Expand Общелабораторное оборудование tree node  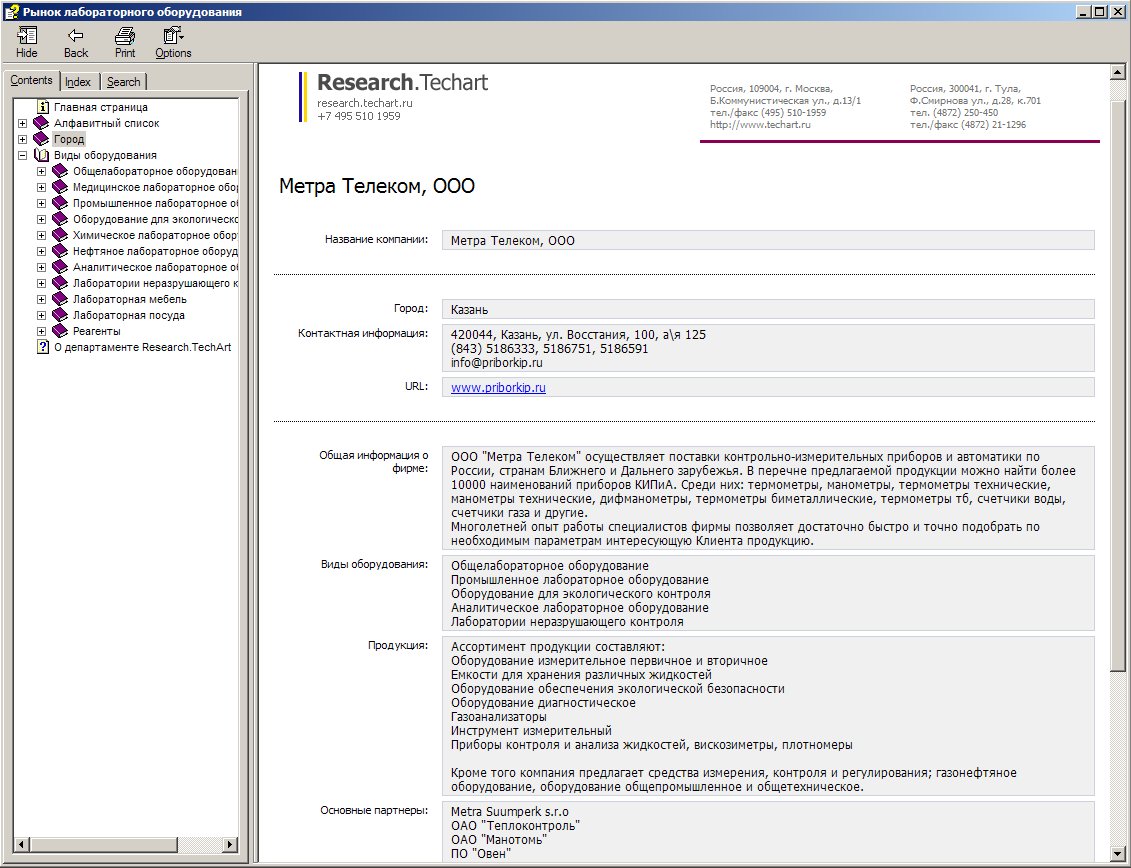[x=41, y=171]
